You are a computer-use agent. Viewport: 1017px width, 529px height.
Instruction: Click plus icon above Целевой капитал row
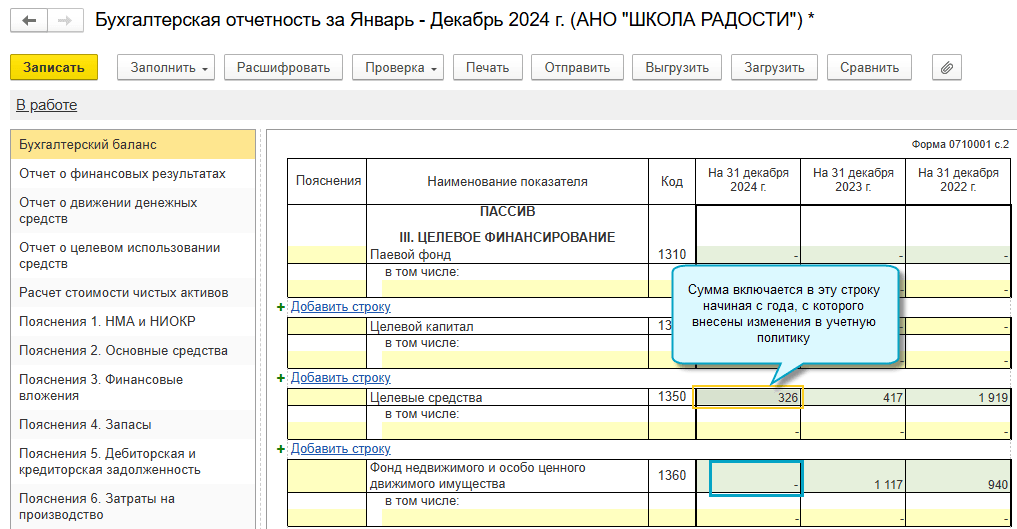281,307
